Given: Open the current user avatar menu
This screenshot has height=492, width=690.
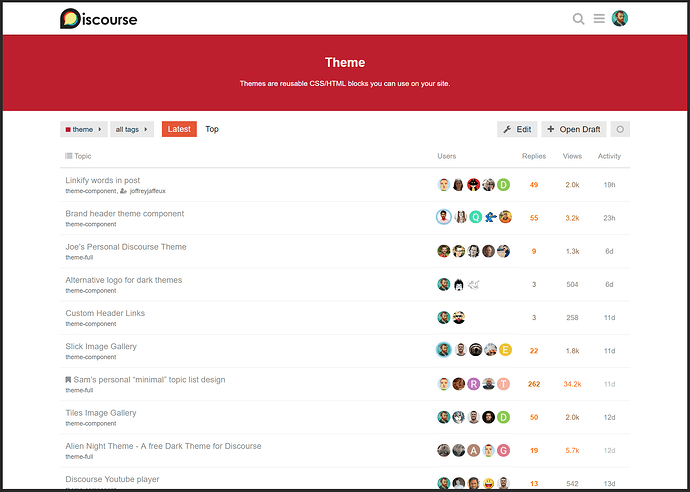Looking at the screenshot, I should (620, 18).
